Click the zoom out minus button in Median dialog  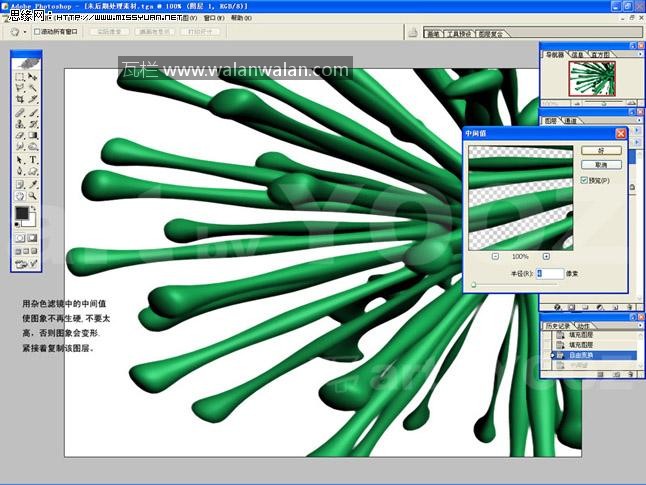click(495, 257)
